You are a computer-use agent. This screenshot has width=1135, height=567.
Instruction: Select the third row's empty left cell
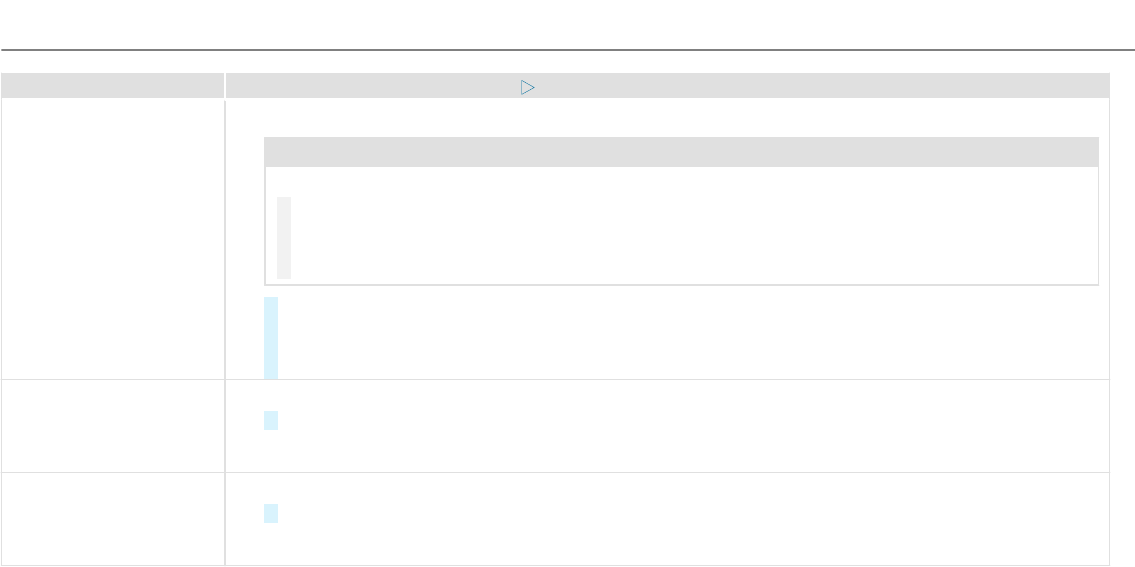[x=112, y=517]
